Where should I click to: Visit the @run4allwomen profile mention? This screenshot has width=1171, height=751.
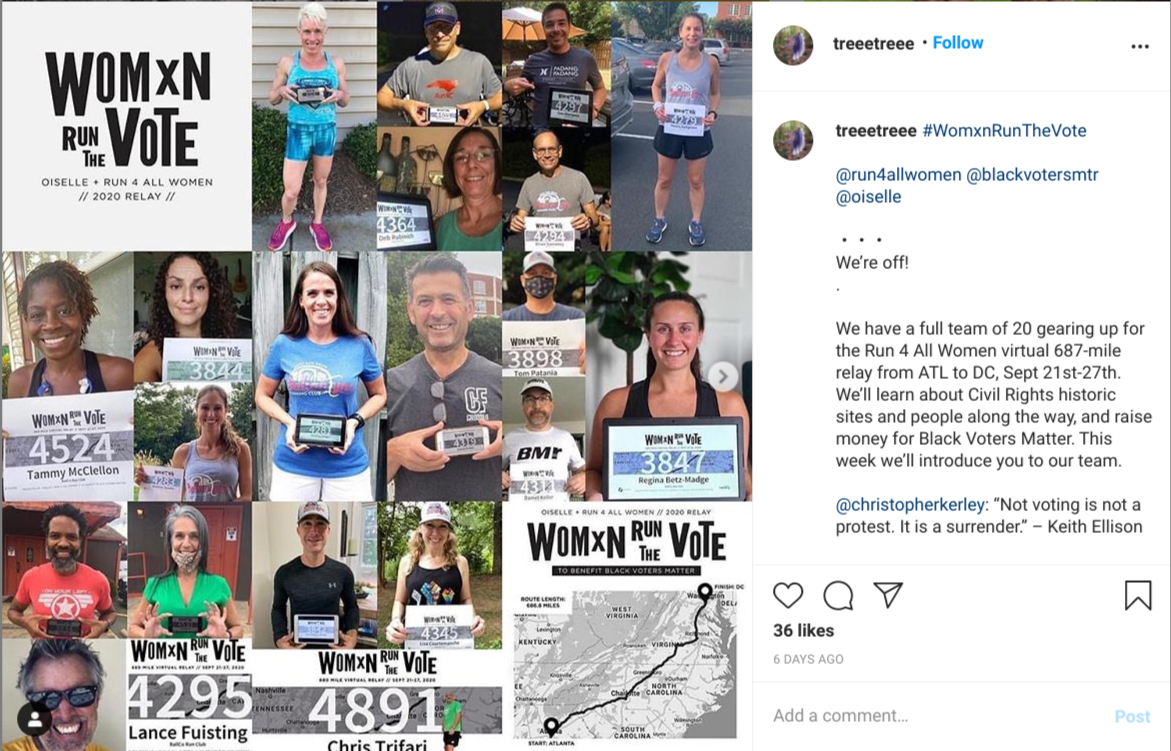(898, 175)
